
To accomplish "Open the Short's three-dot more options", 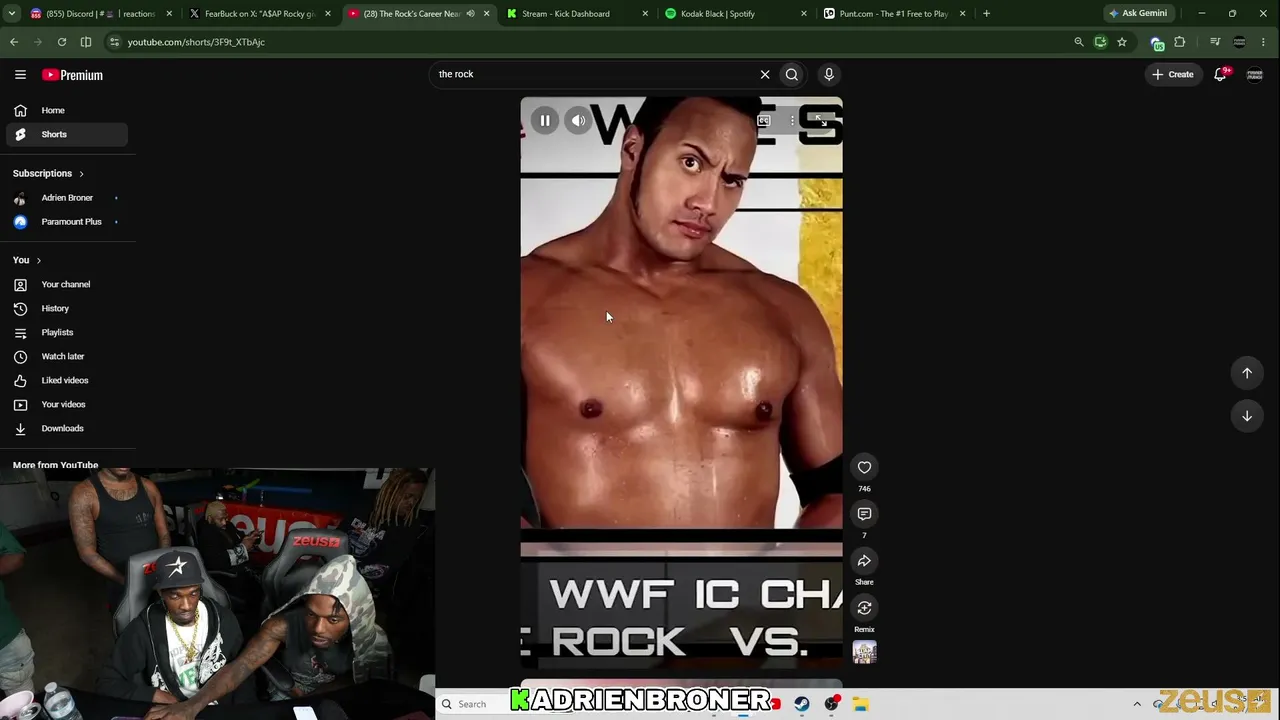I will [x=792, y=121].
